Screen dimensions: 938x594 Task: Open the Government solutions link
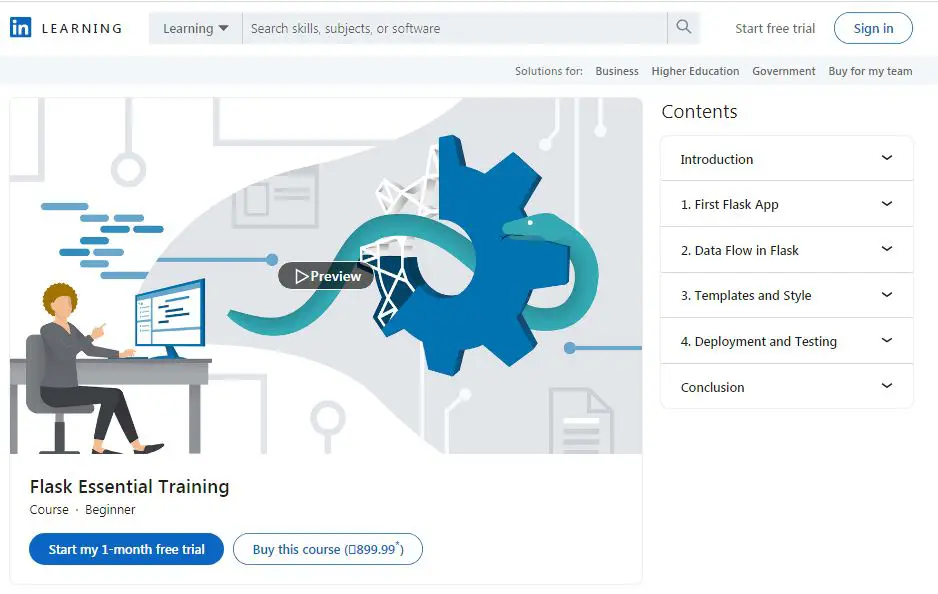click(x=784, y=71)
